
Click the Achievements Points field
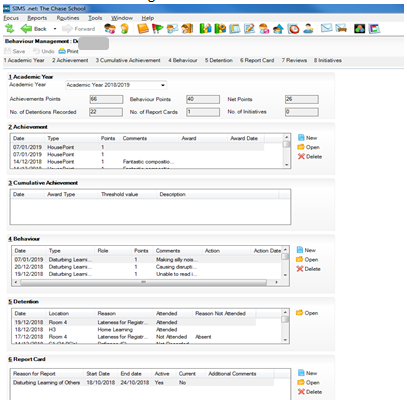(106, 99)
